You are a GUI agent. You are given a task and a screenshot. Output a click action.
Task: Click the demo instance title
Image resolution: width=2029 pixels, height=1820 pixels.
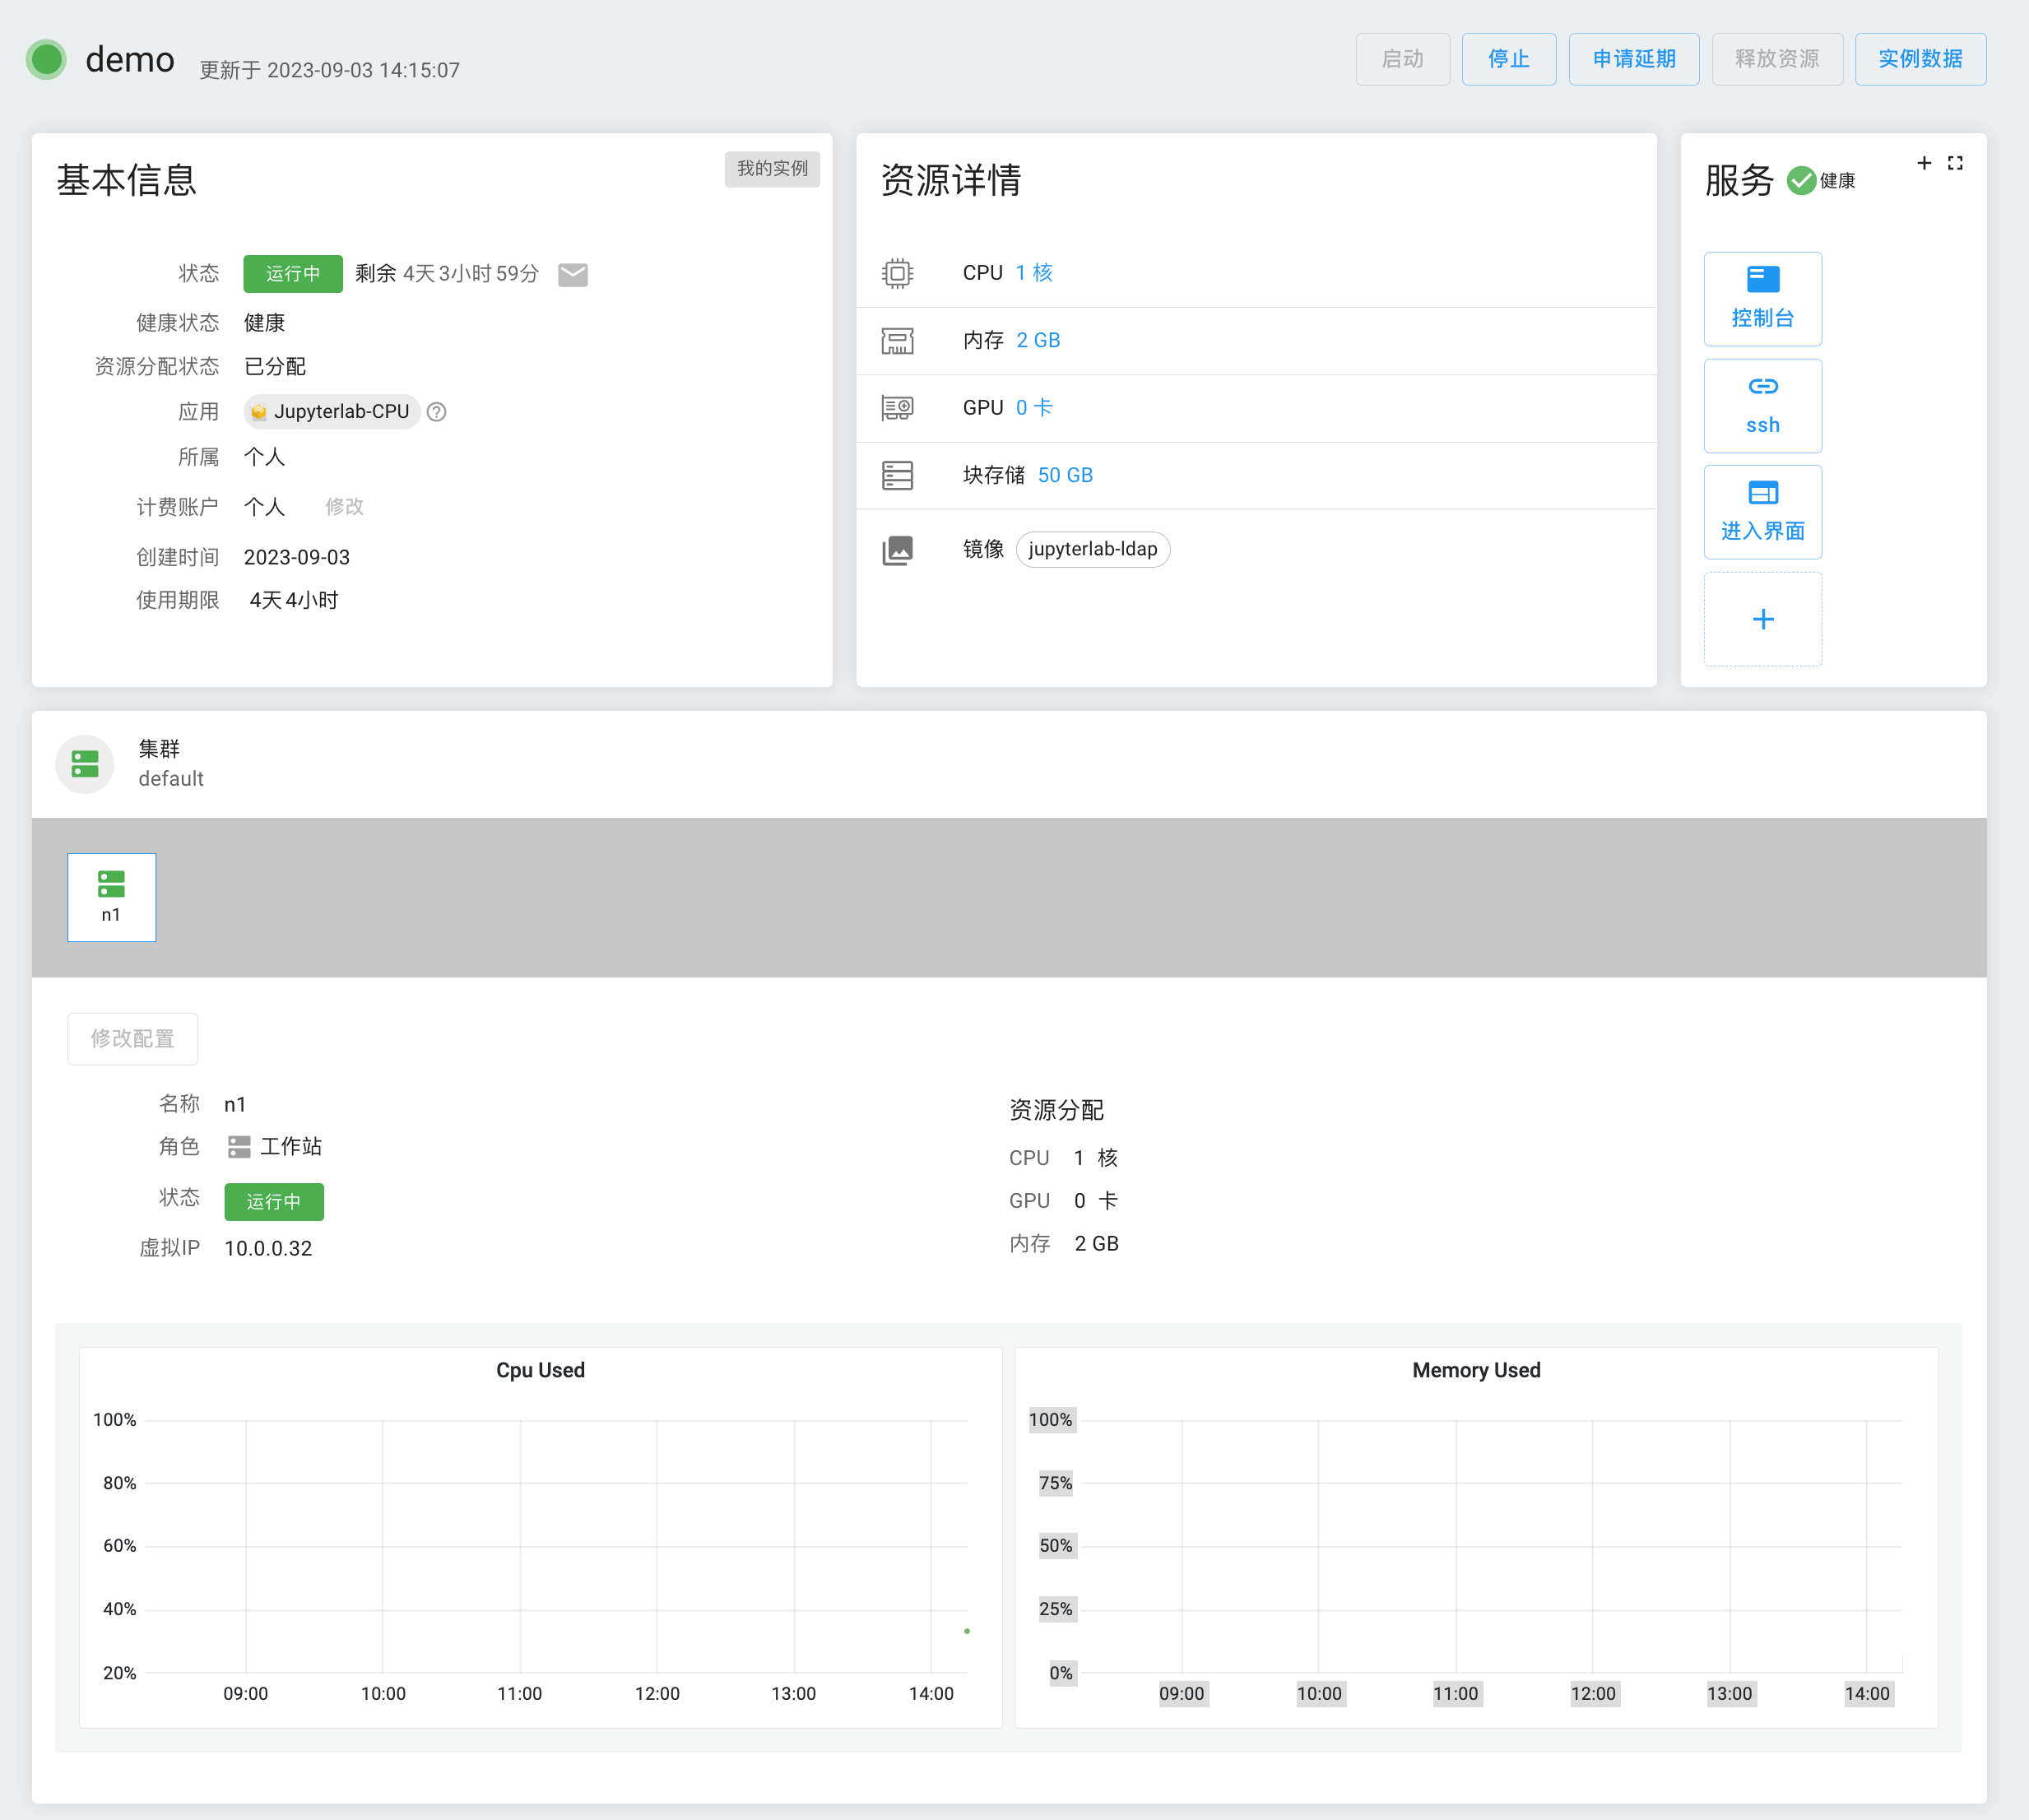point(130,59)
